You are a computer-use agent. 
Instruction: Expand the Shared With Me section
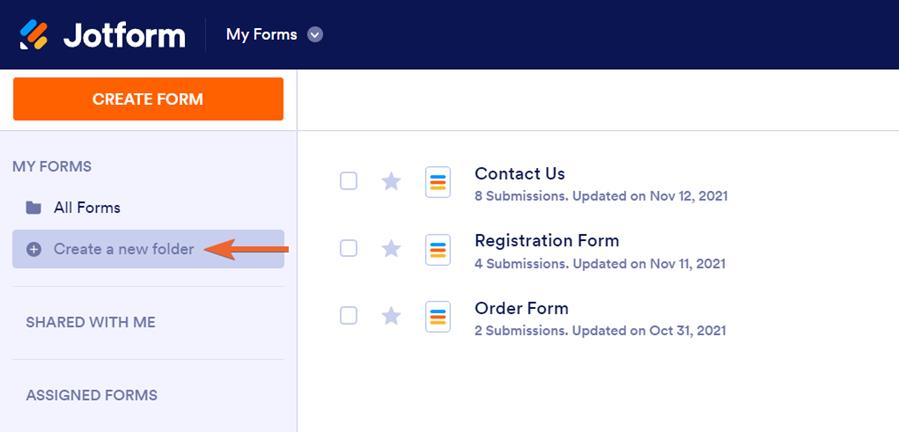pos(91,323)
